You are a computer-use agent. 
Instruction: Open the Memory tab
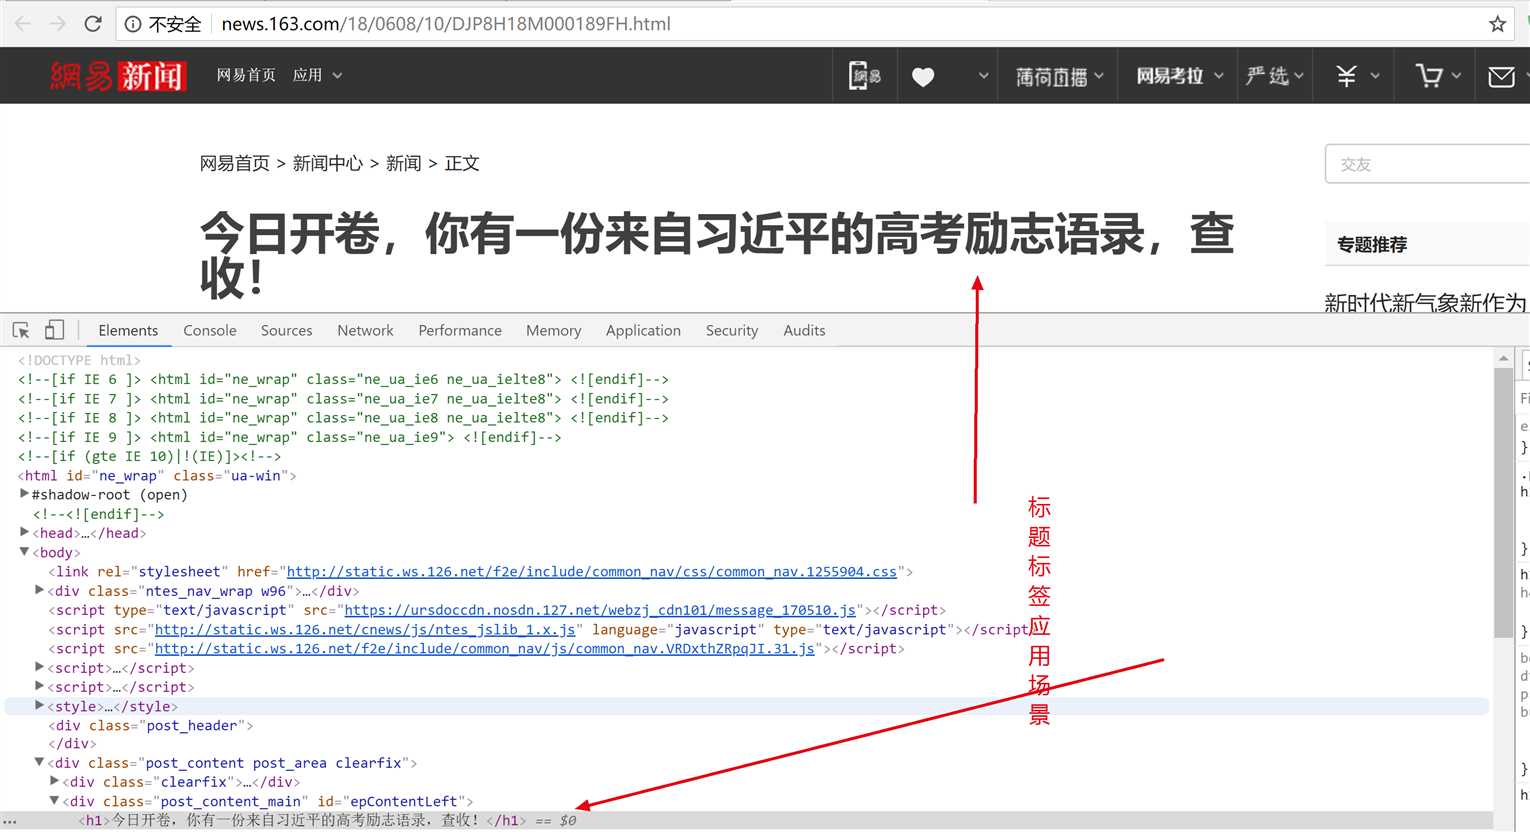553,330
